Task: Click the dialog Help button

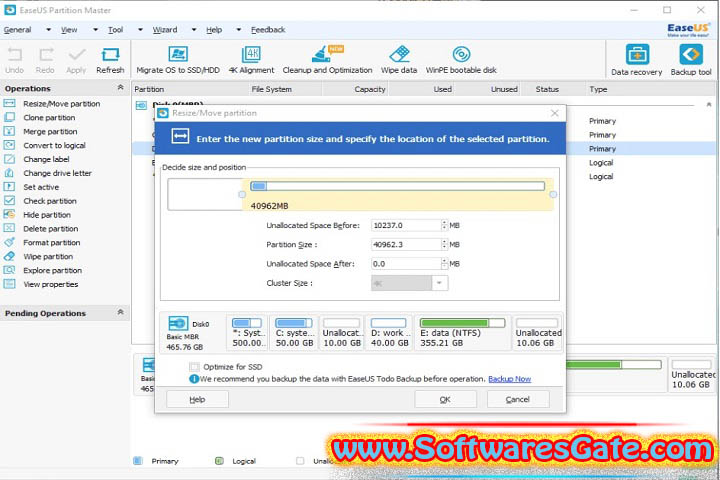Action: [197, 399]
